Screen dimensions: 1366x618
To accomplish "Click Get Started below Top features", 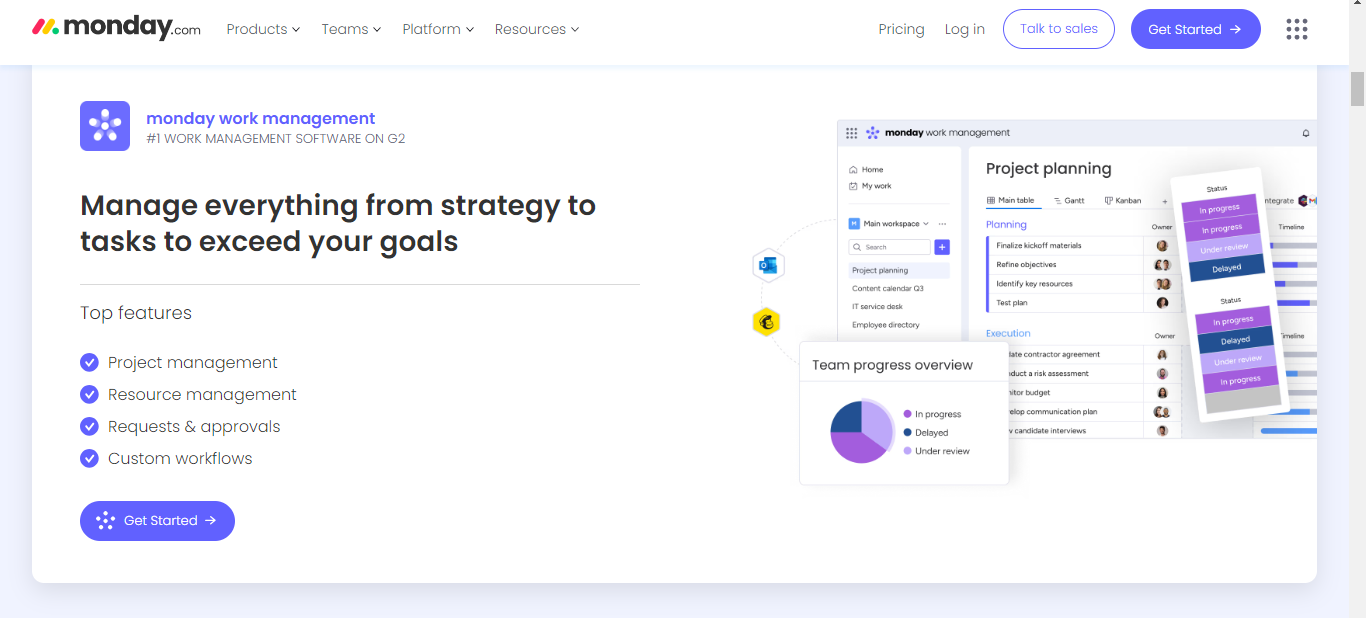I will coord(157,521).
